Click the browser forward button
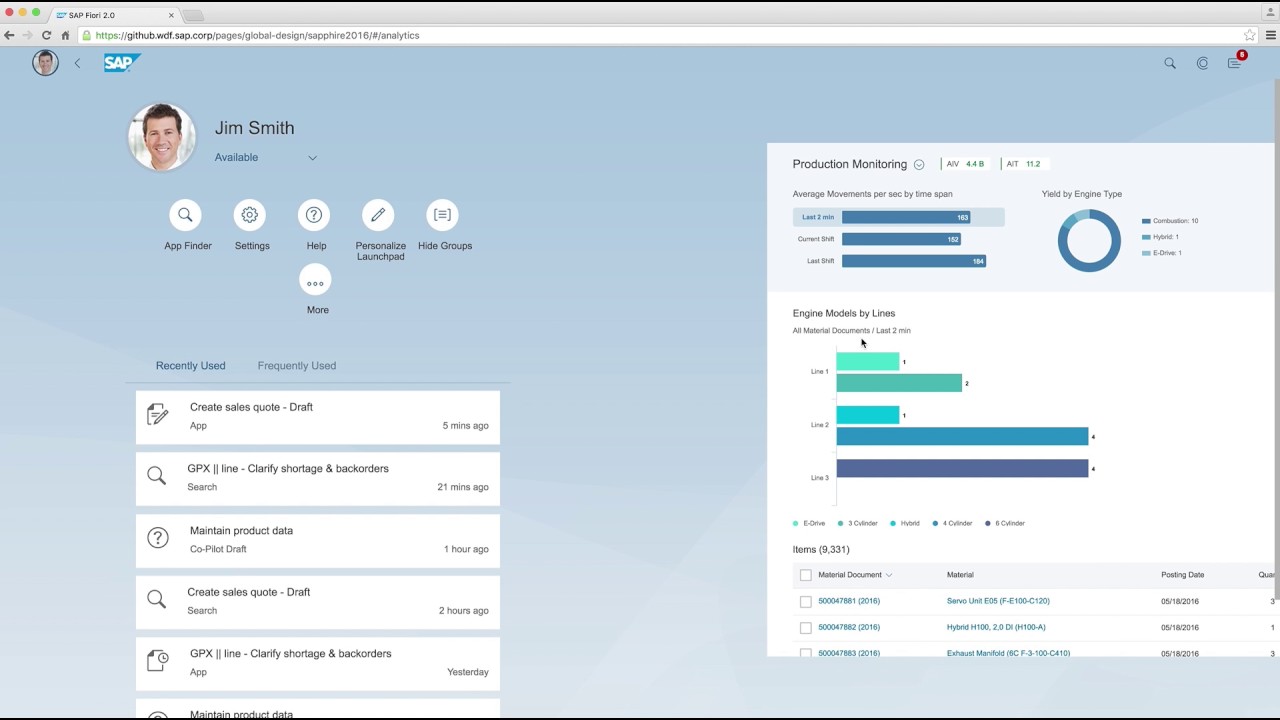Screen dimensions: 1280x720 point(28,35)
